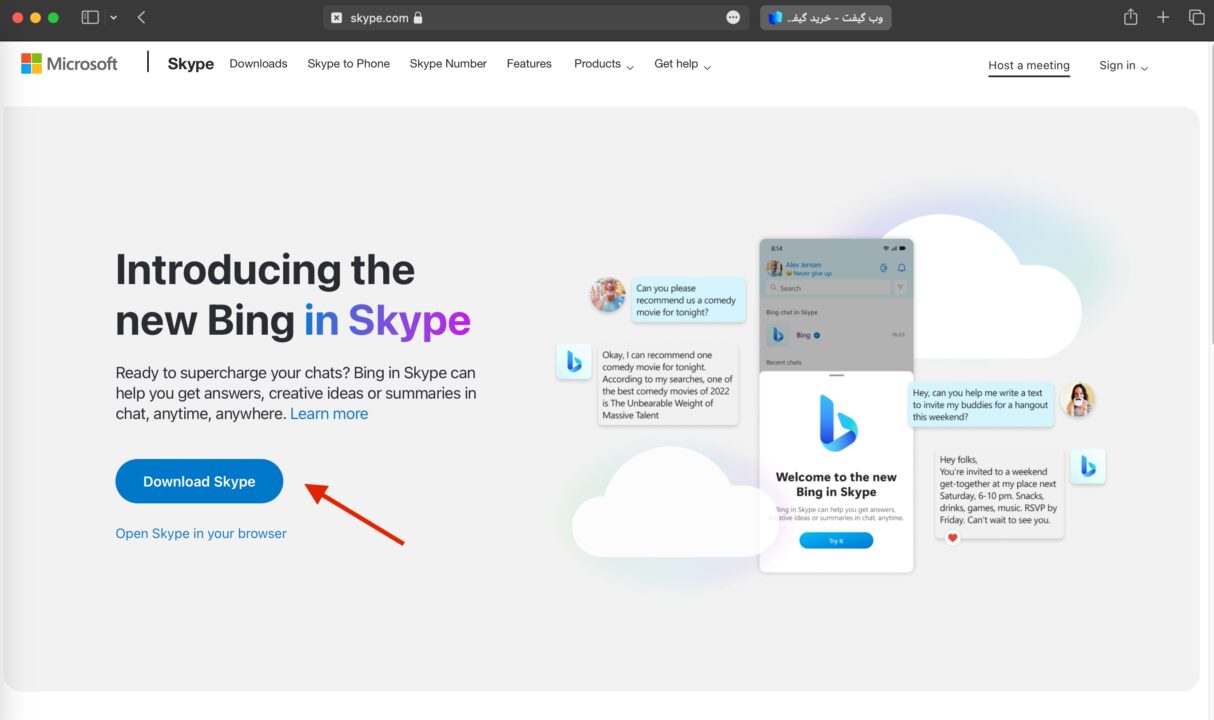Switch to the second Safari tab

(825, 17)
